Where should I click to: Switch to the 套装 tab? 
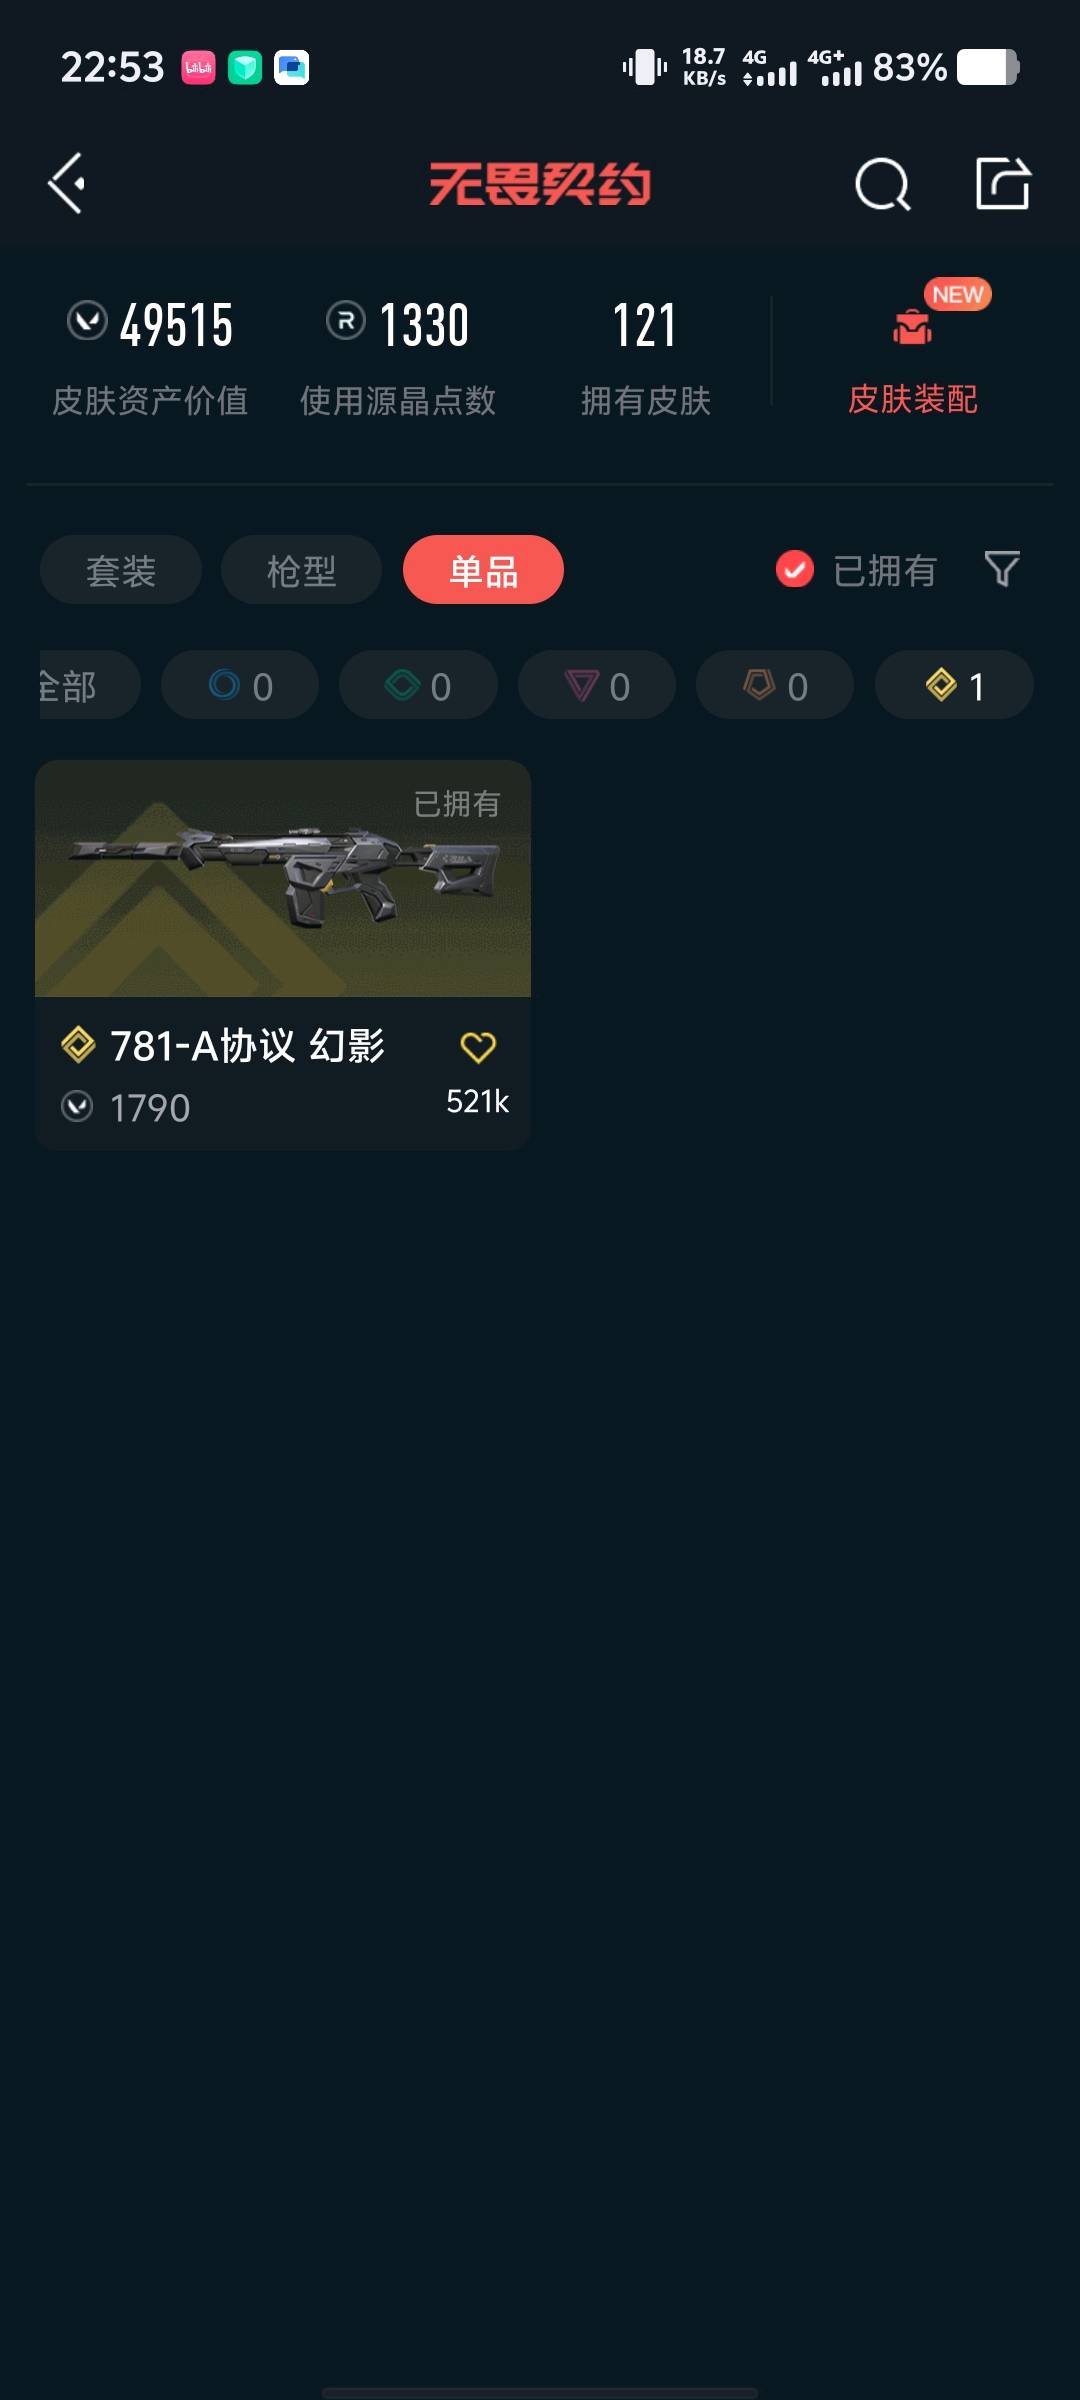point(121,570)
